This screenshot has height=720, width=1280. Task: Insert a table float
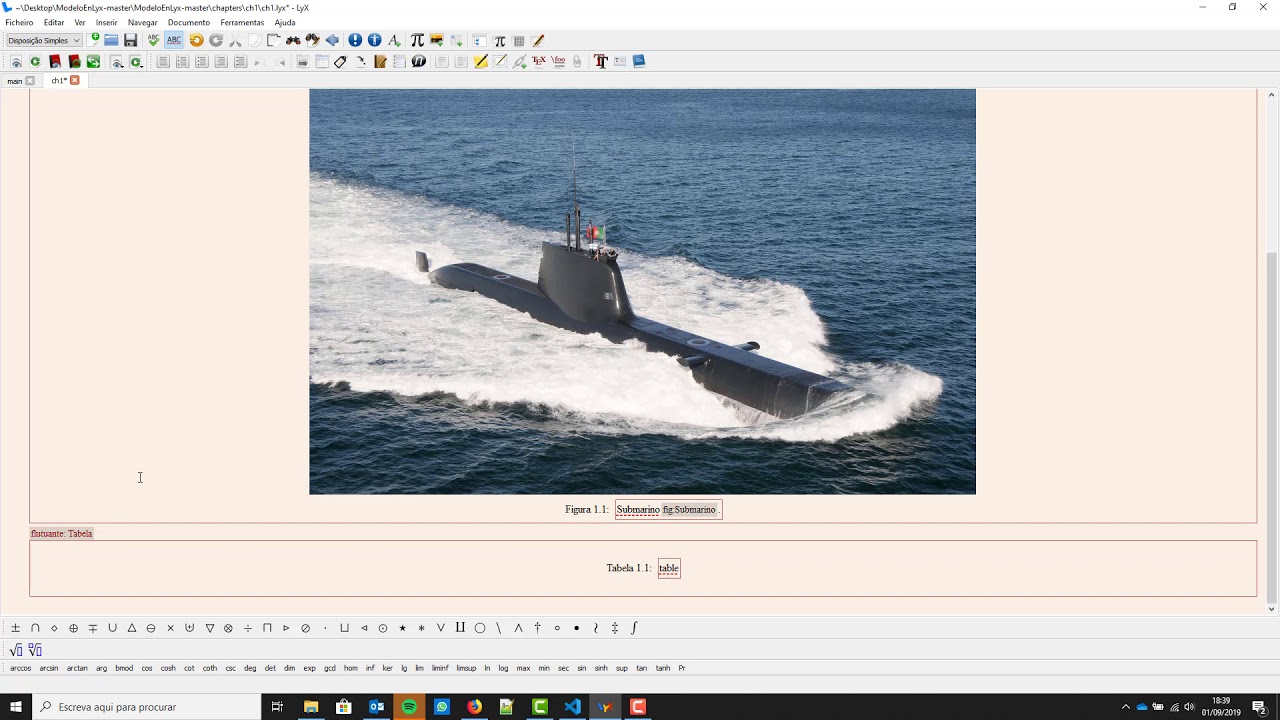tap(322, 61)
